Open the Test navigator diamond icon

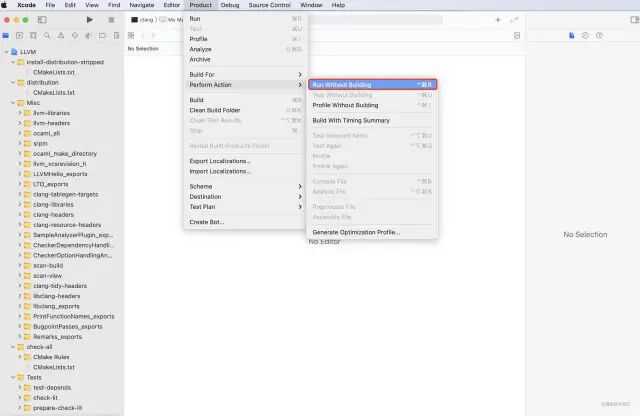click(75, 36)
